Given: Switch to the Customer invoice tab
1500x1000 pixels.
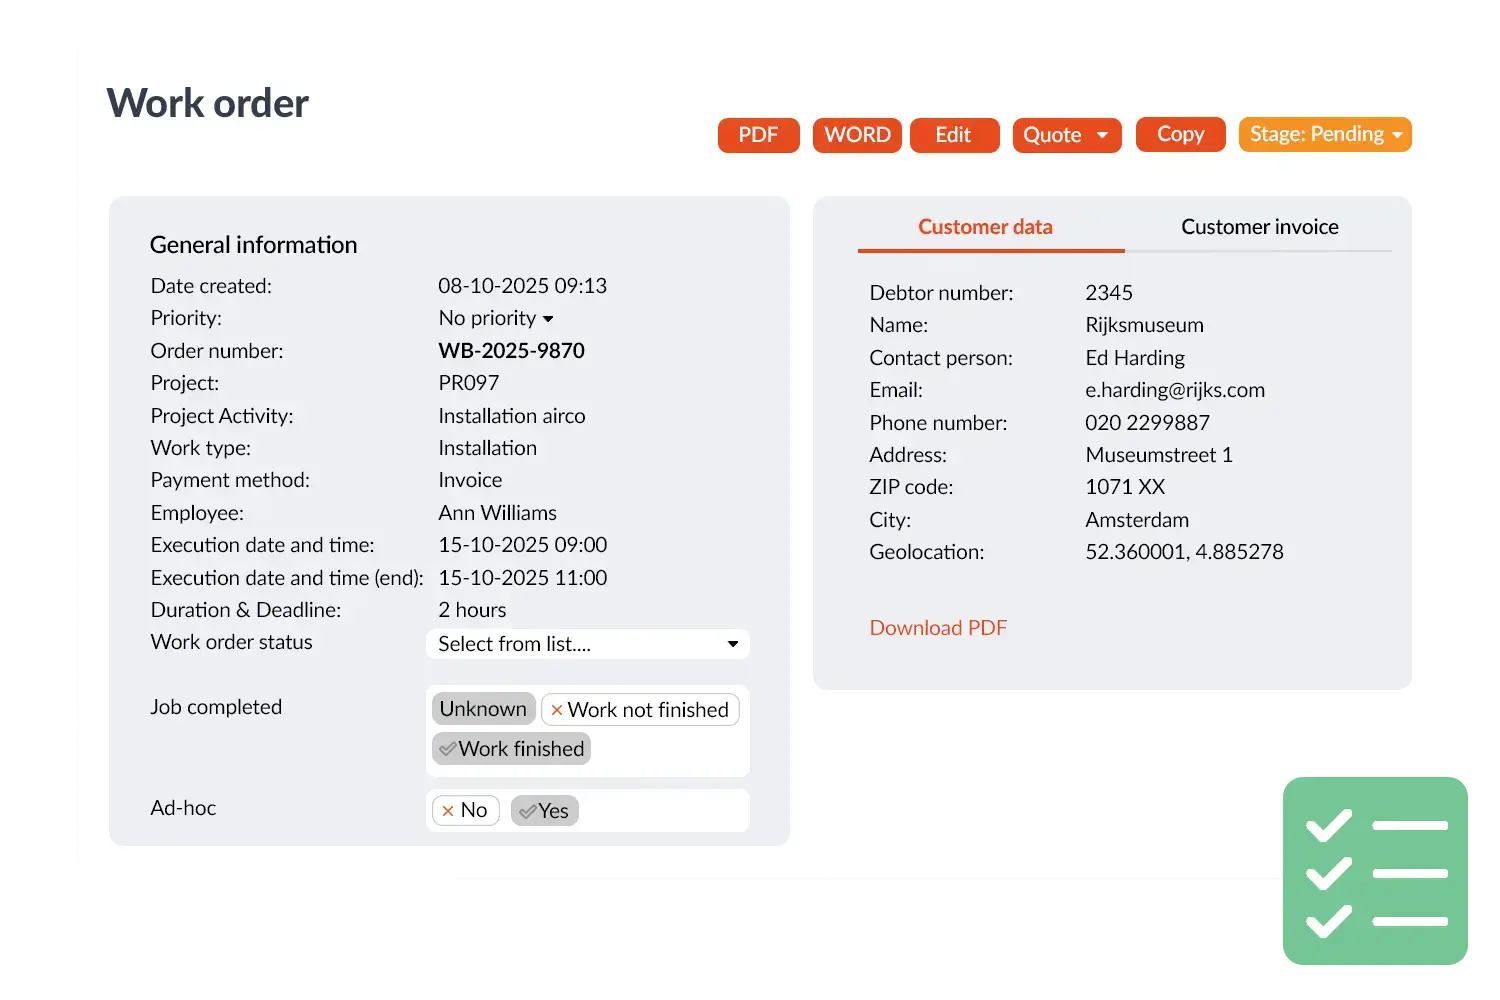Looking at the screenshot, I should pos(1259,227).
